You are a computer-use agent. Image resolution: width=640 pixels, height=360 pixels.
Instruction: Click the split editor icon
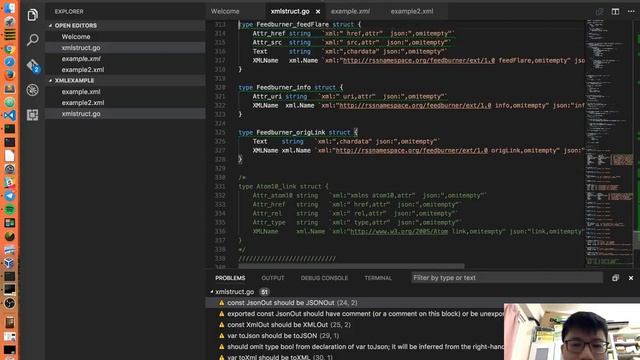pyautogui.click(x=615, y=11)
